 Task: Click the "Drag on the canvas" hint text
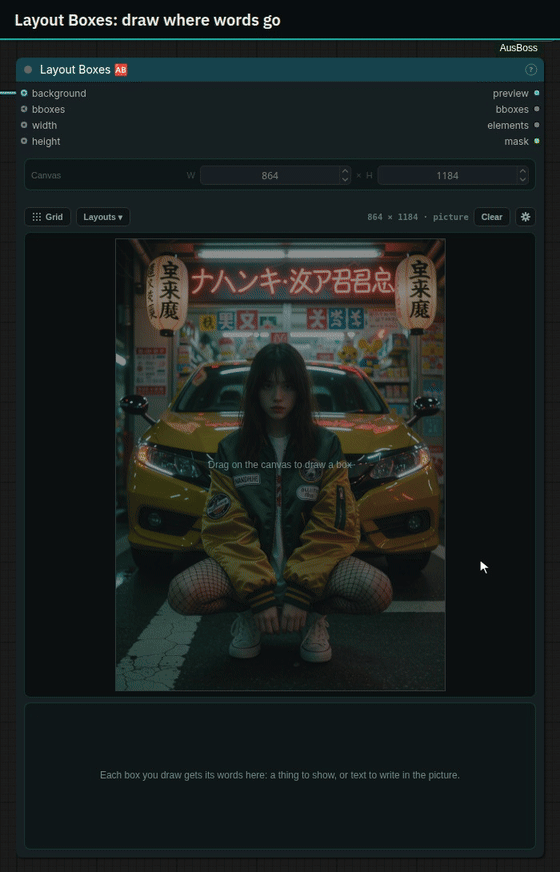pos(280,464)
